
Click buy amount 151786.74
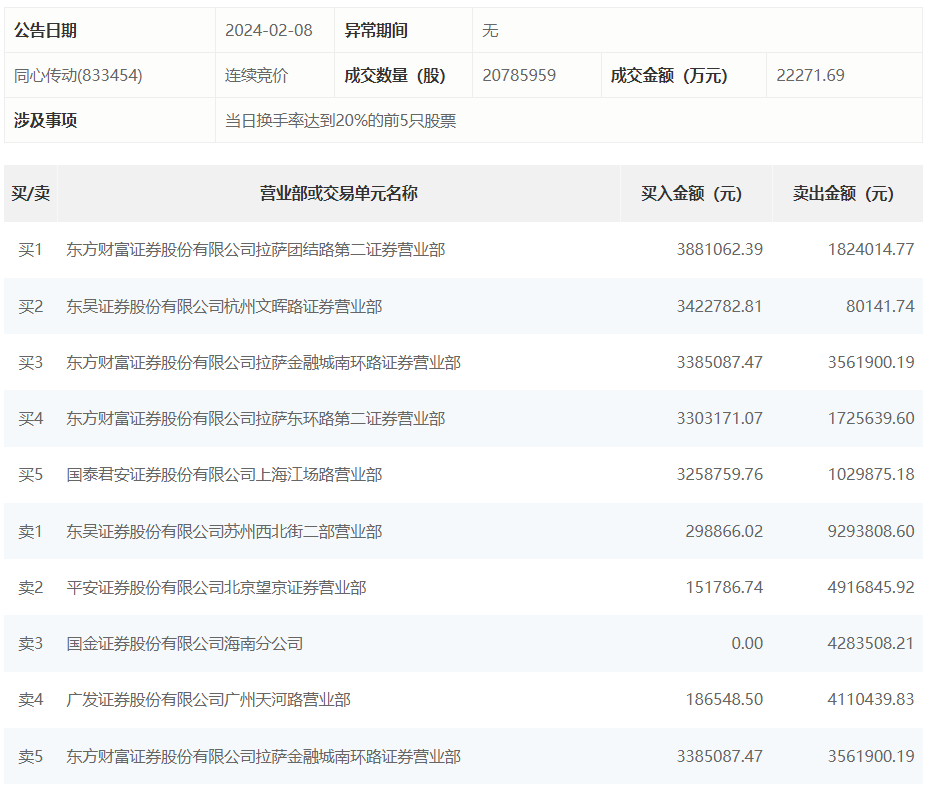click(724, 587)
